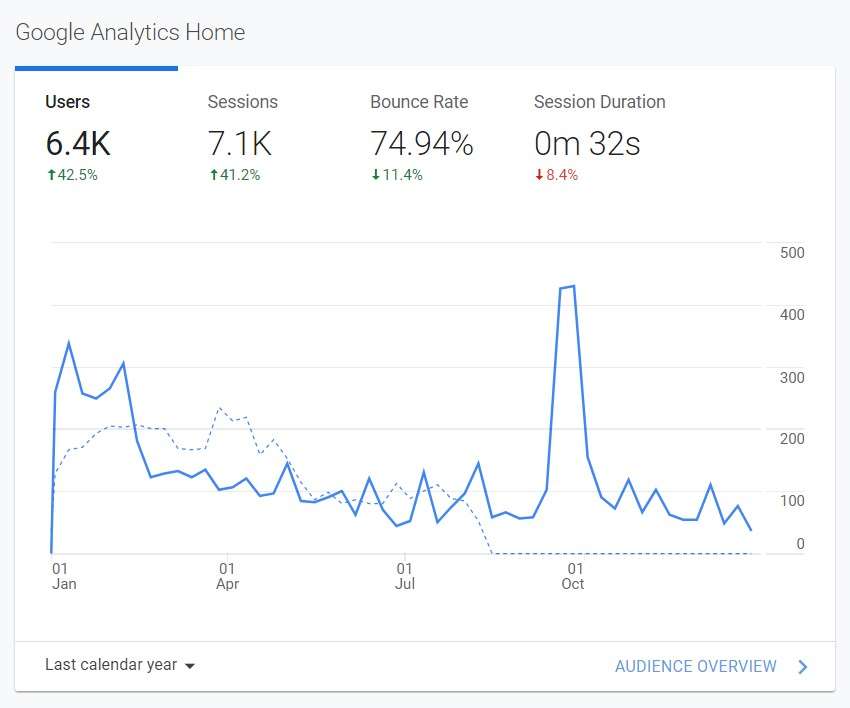Open the AUDIENCE OVERVIEW link
This screenshot has width=850, height=708.
(696, 666)
